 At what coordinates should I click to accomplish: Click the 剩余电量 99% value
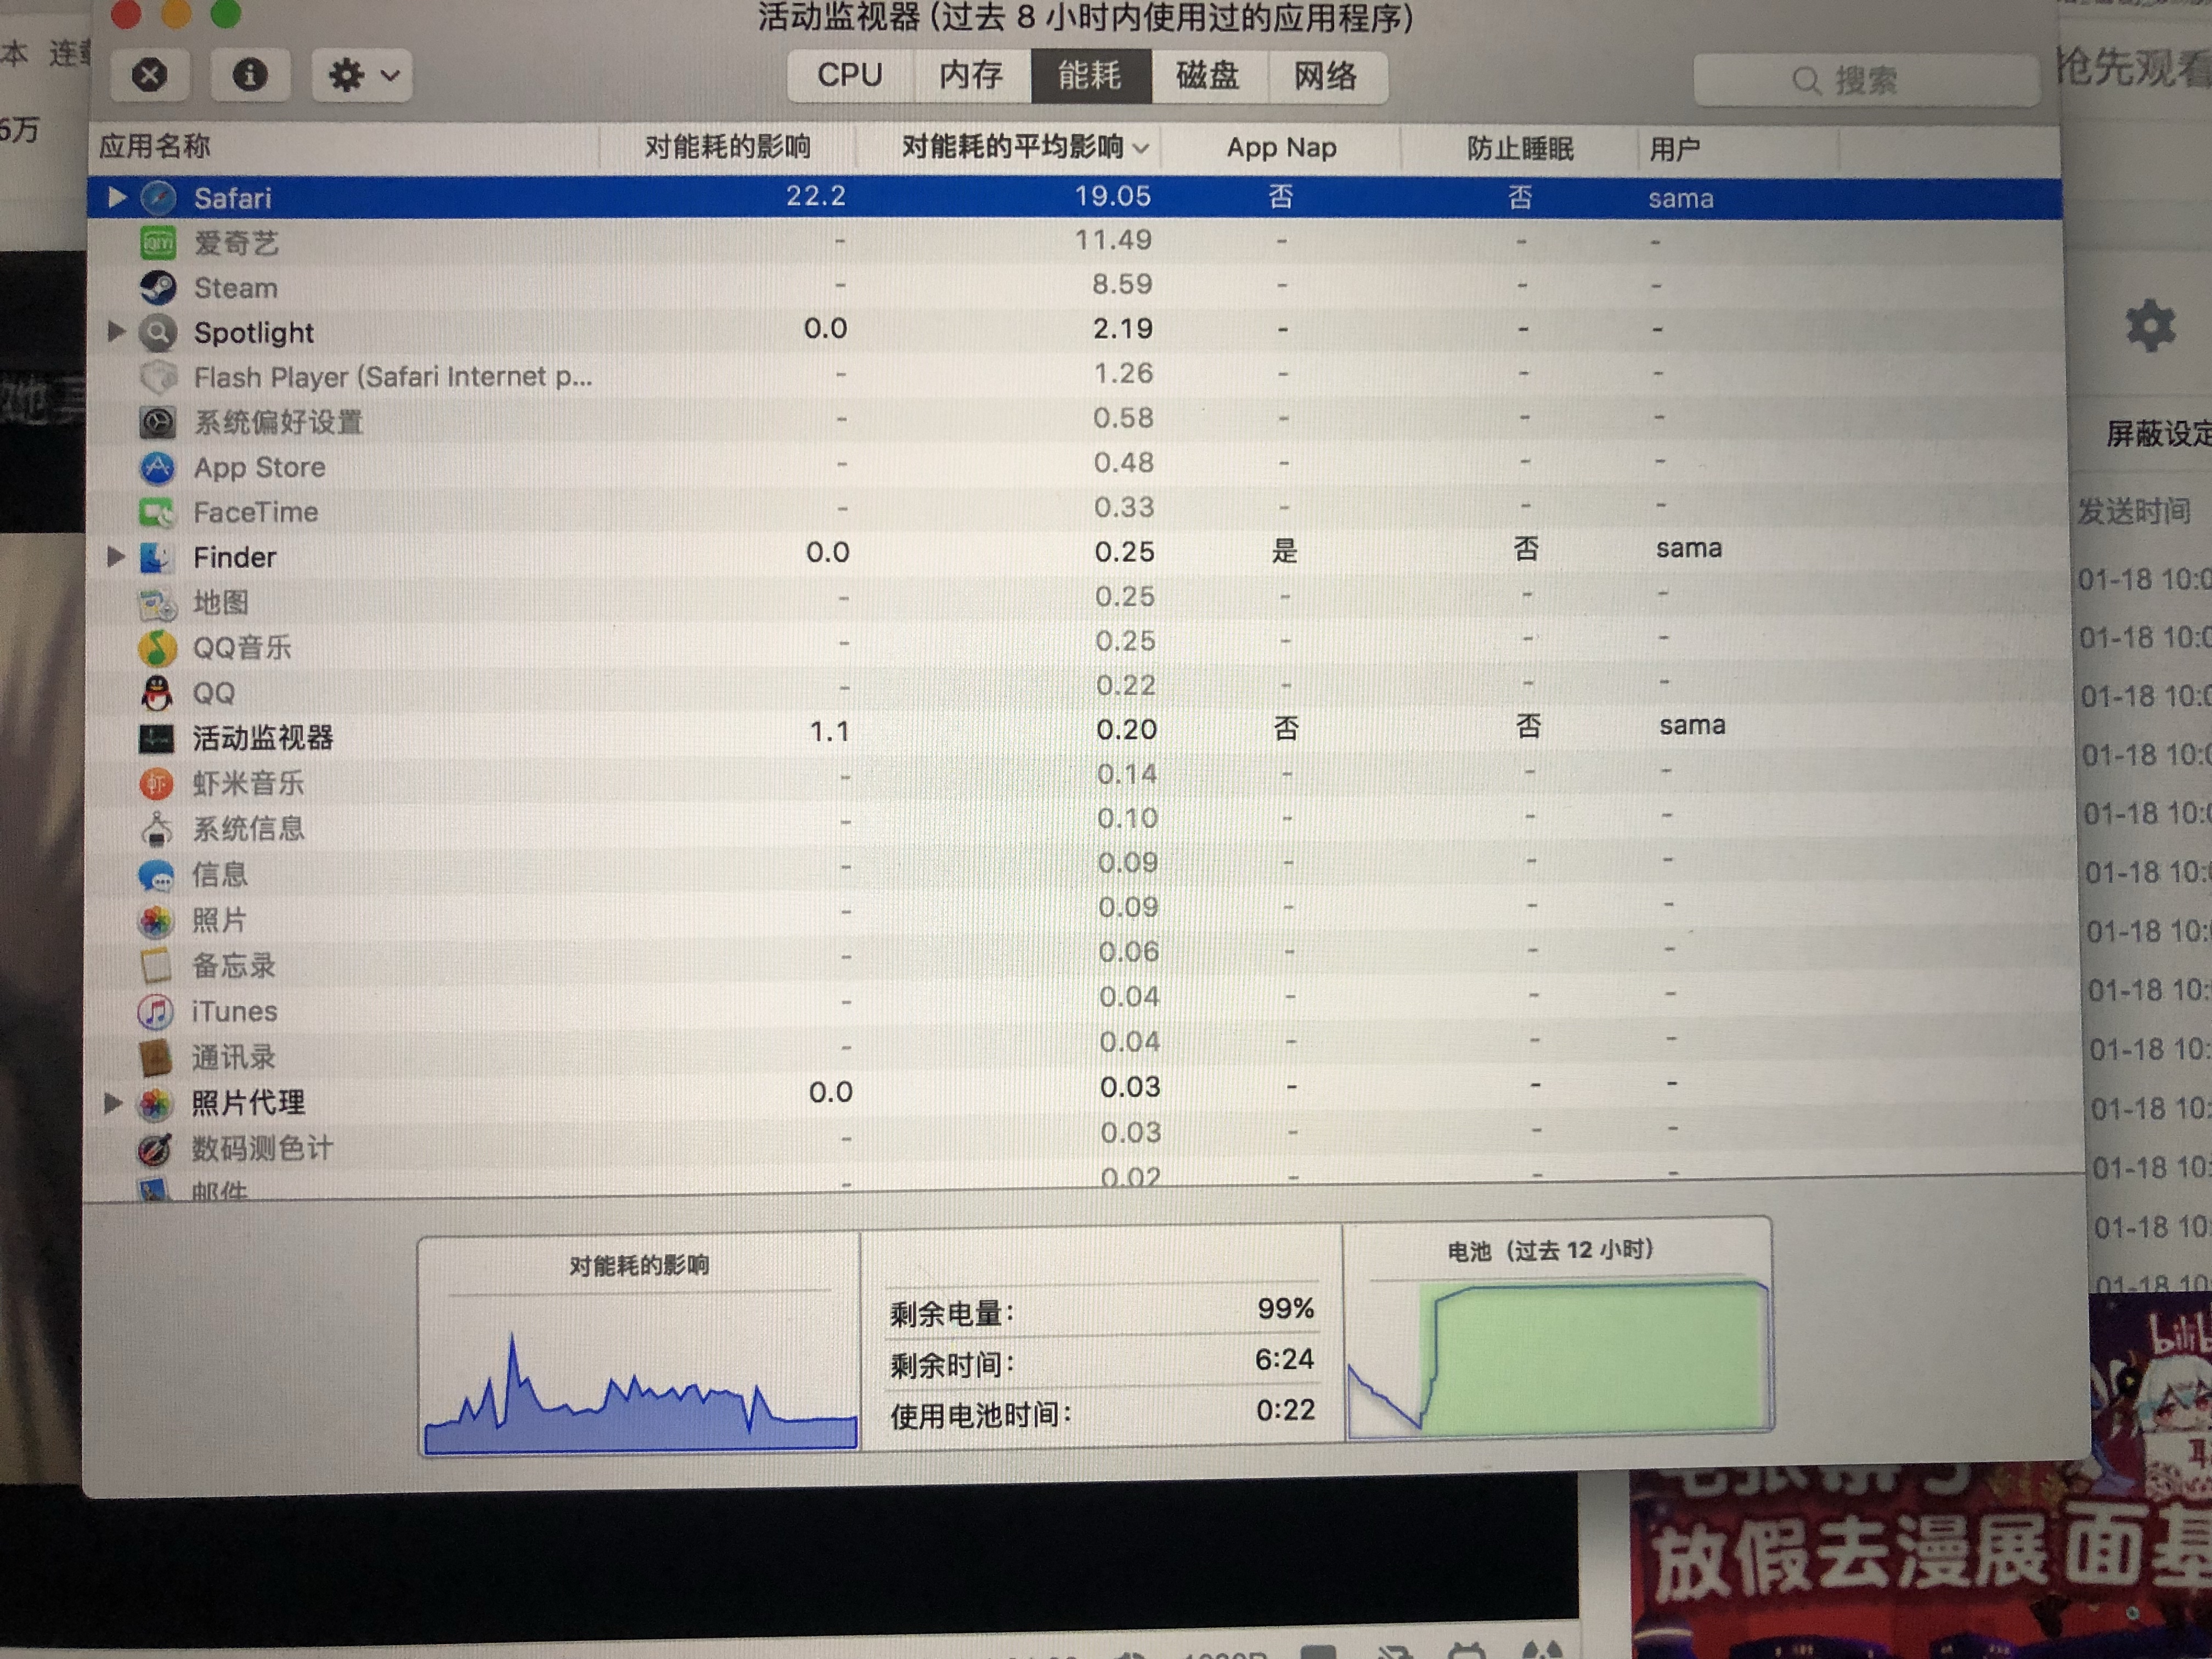pos(1285,1308)
